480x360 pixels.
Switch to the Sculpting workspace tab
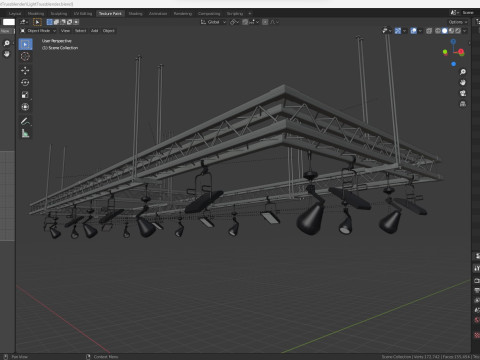59,14
